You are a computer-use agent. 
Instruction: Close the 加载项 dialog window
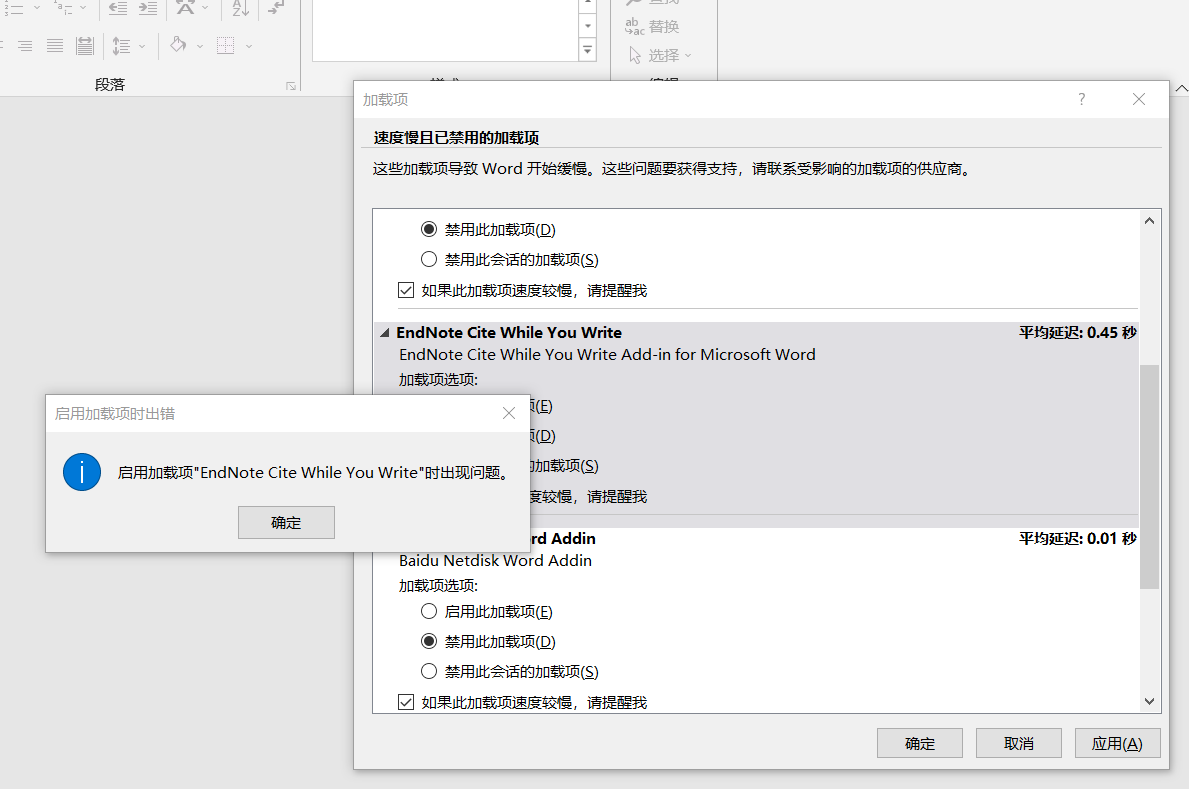click(x=1138, y=99)
